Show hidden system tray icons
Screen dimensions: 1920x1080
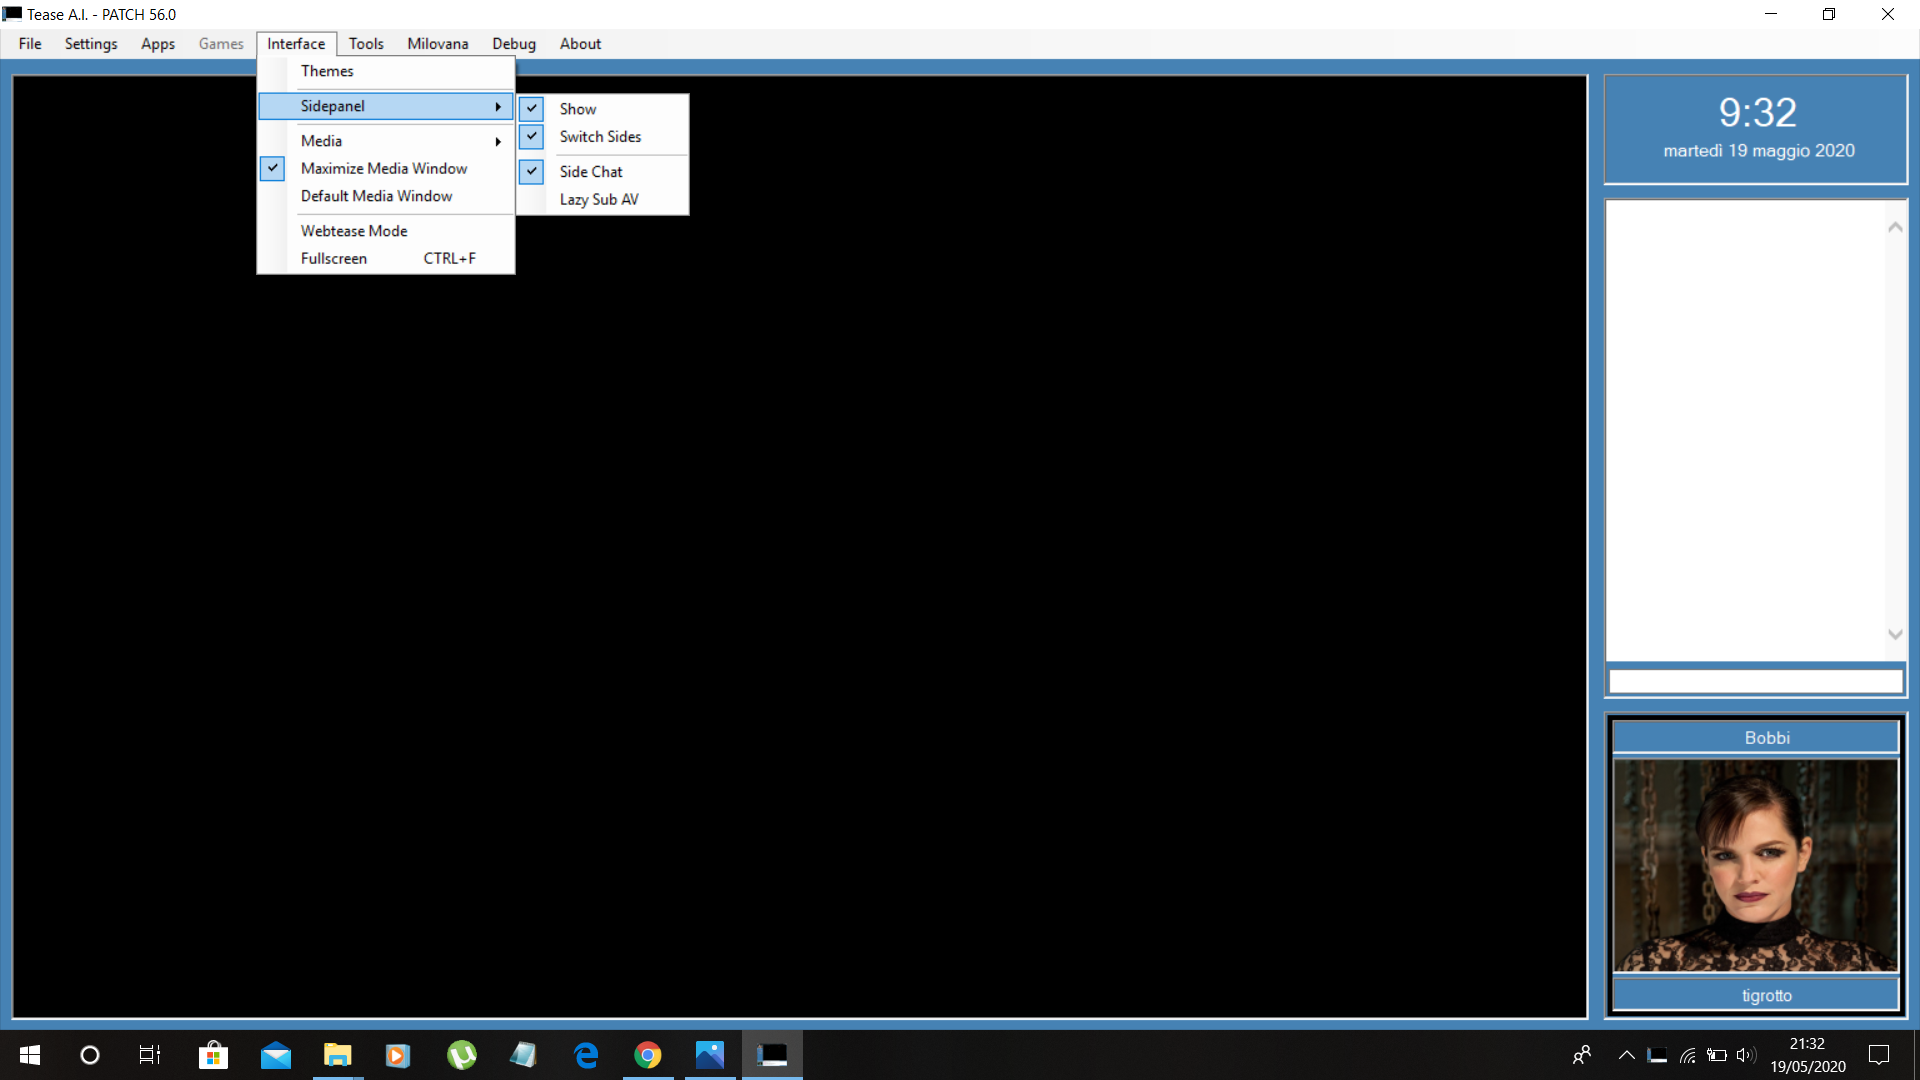[1627, 1055]
